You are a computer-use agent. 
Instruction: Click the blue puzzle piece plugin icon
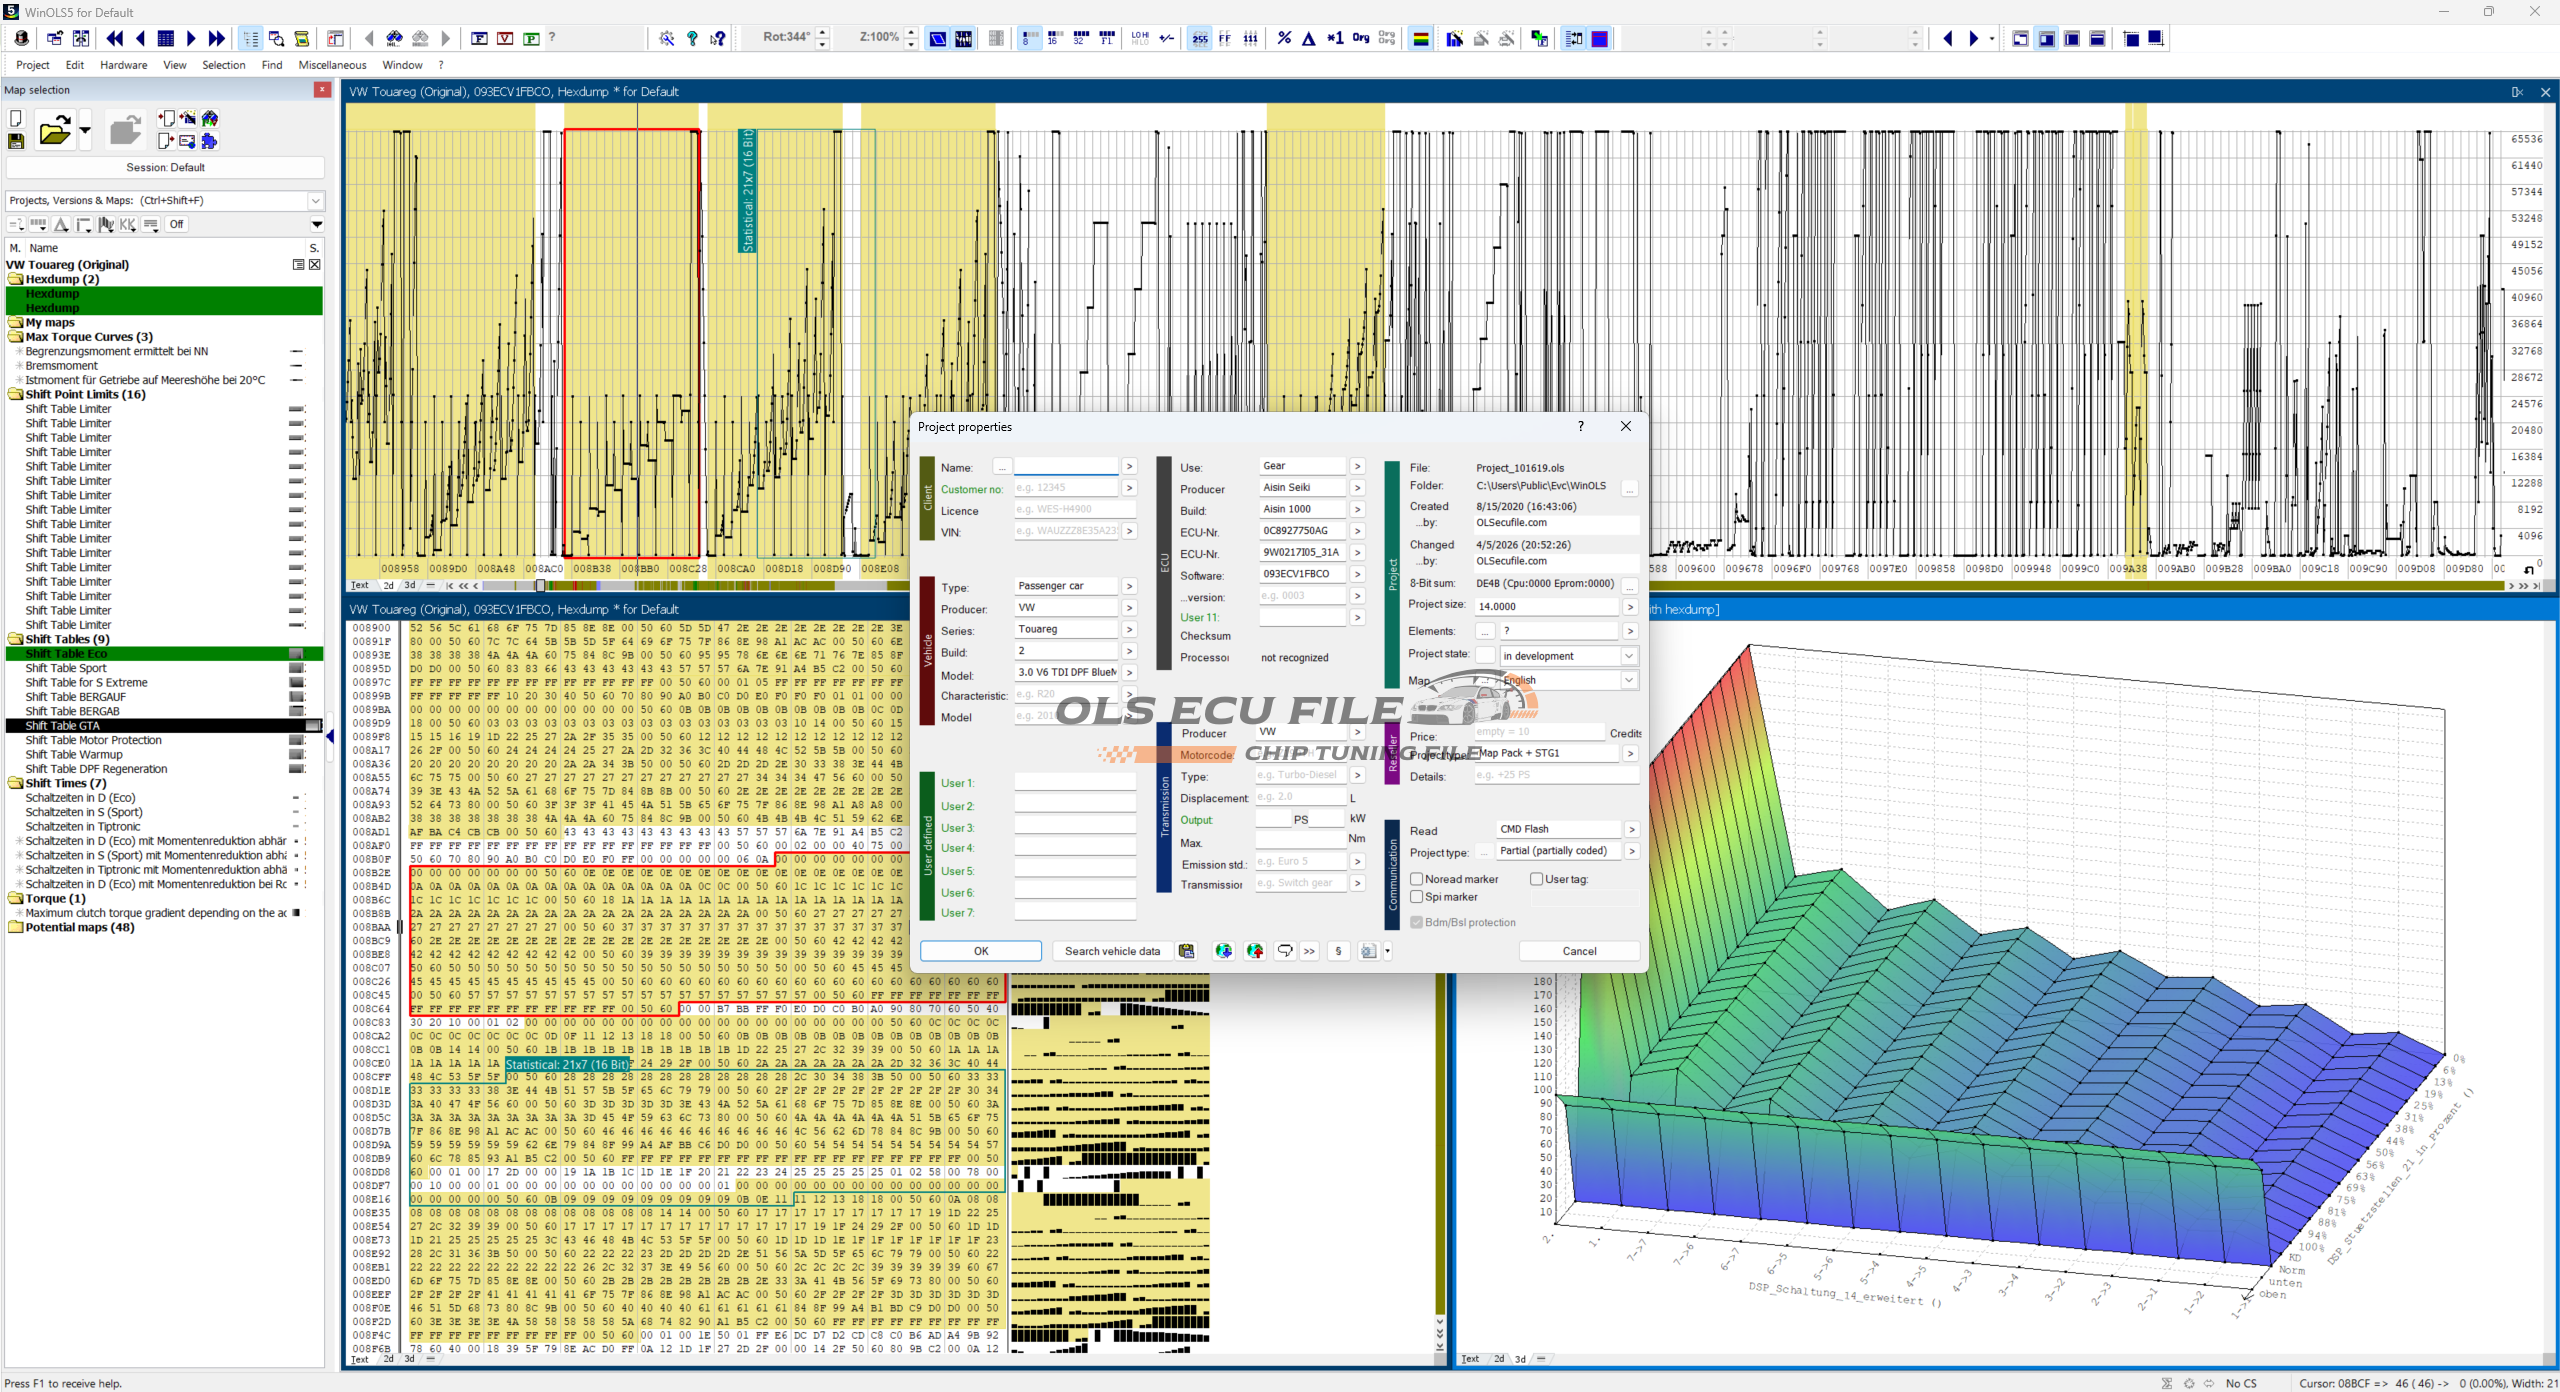tap(209, 141)
